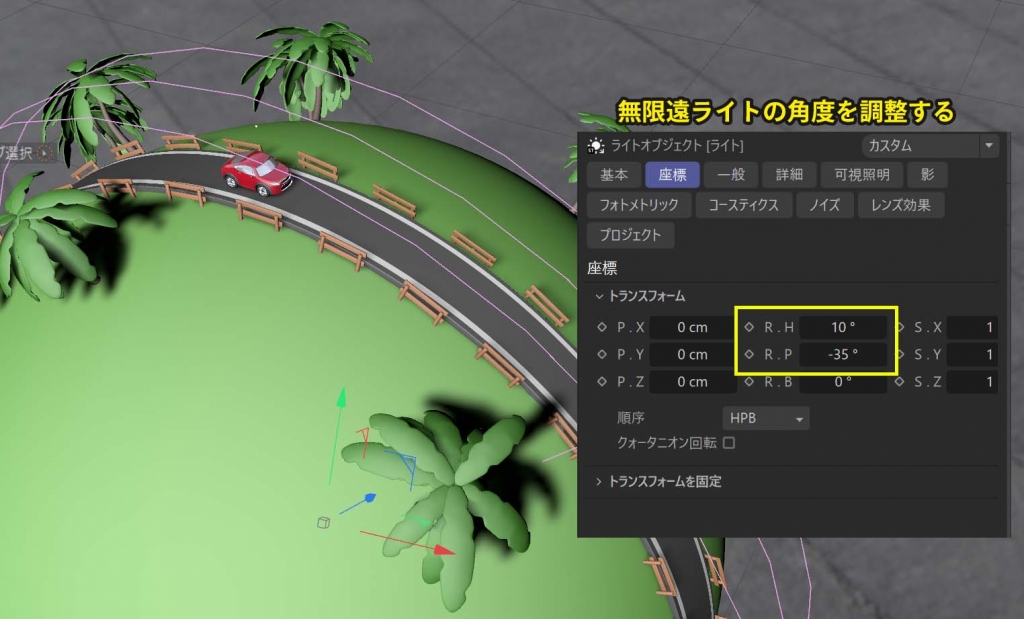Click the S.Z scale field
The height and width of the screenshot is (619, 1024).
pos(972,382)
